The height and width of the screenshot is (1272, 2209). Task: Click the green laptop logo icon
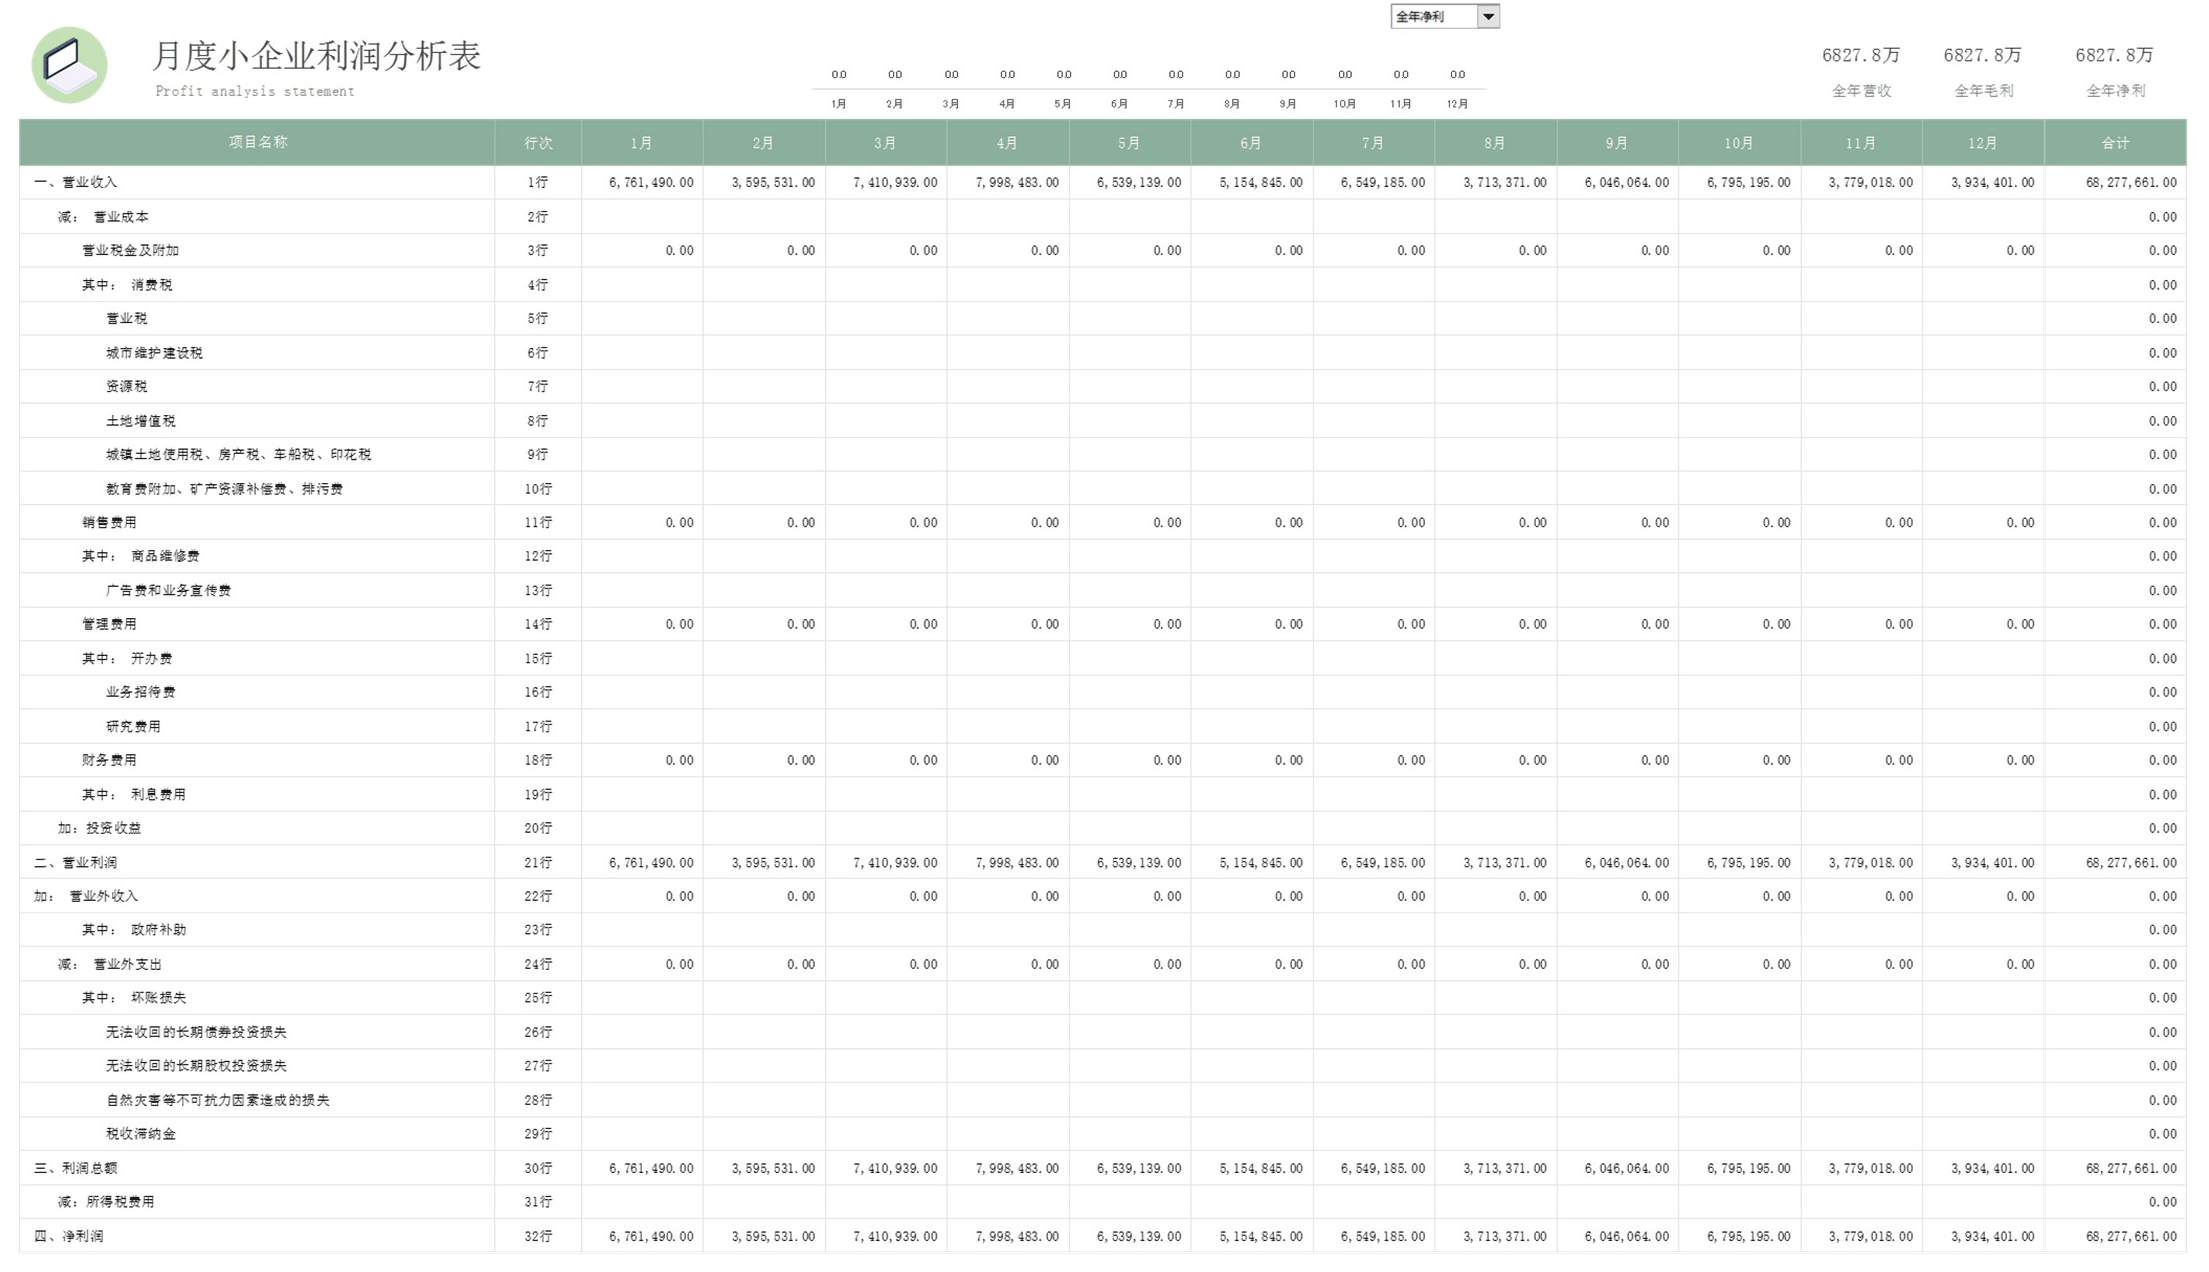coord(69,65)
